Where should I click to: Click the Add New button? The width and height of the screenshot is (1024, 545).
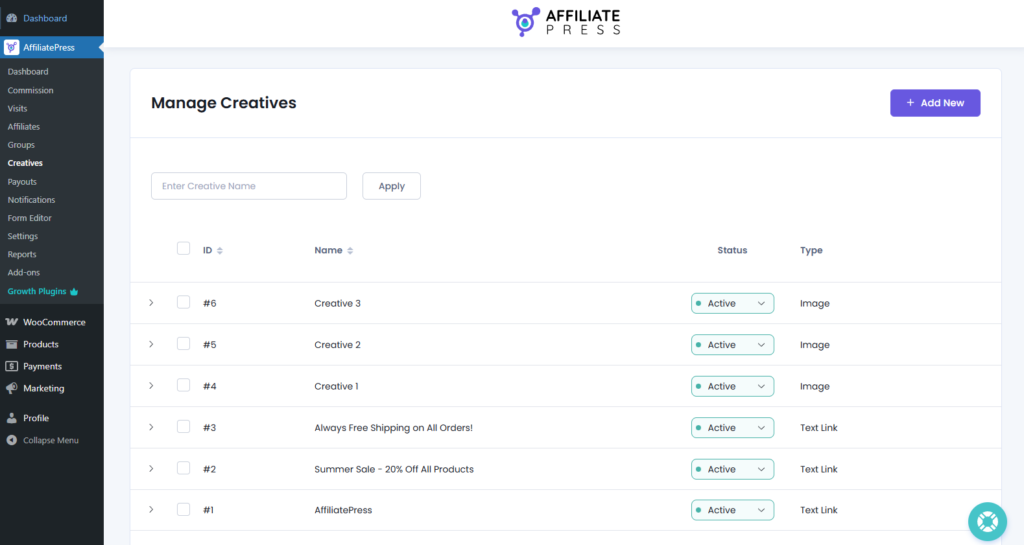[x=935, y=103]
